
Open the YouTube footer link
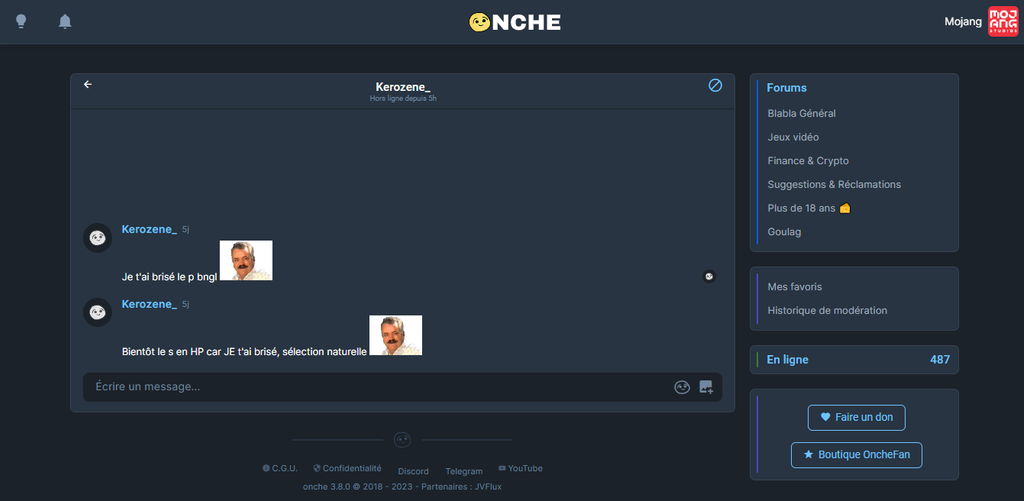[x=520, y=468]
